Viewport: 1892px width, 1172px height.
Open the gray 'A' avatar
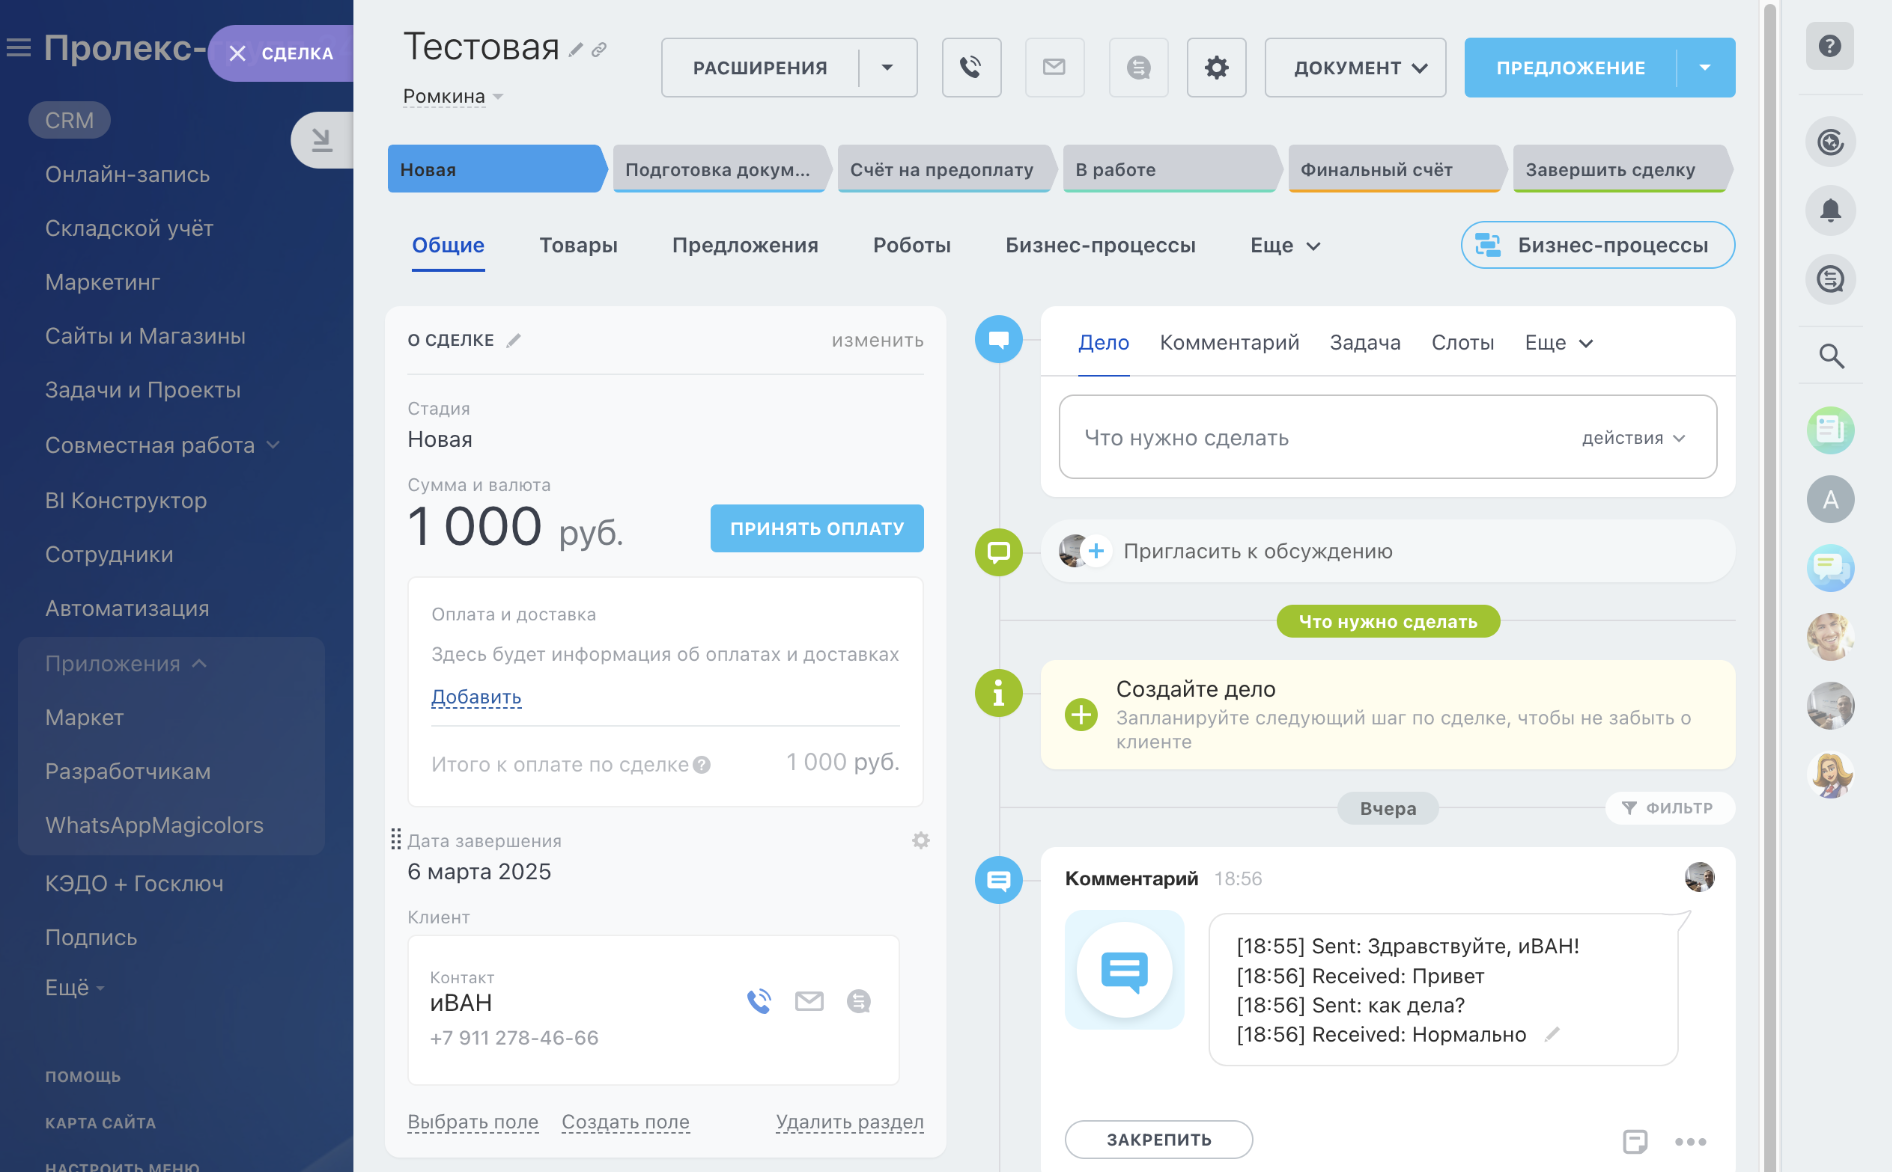pyautogui.click(x=1830, y=499)
